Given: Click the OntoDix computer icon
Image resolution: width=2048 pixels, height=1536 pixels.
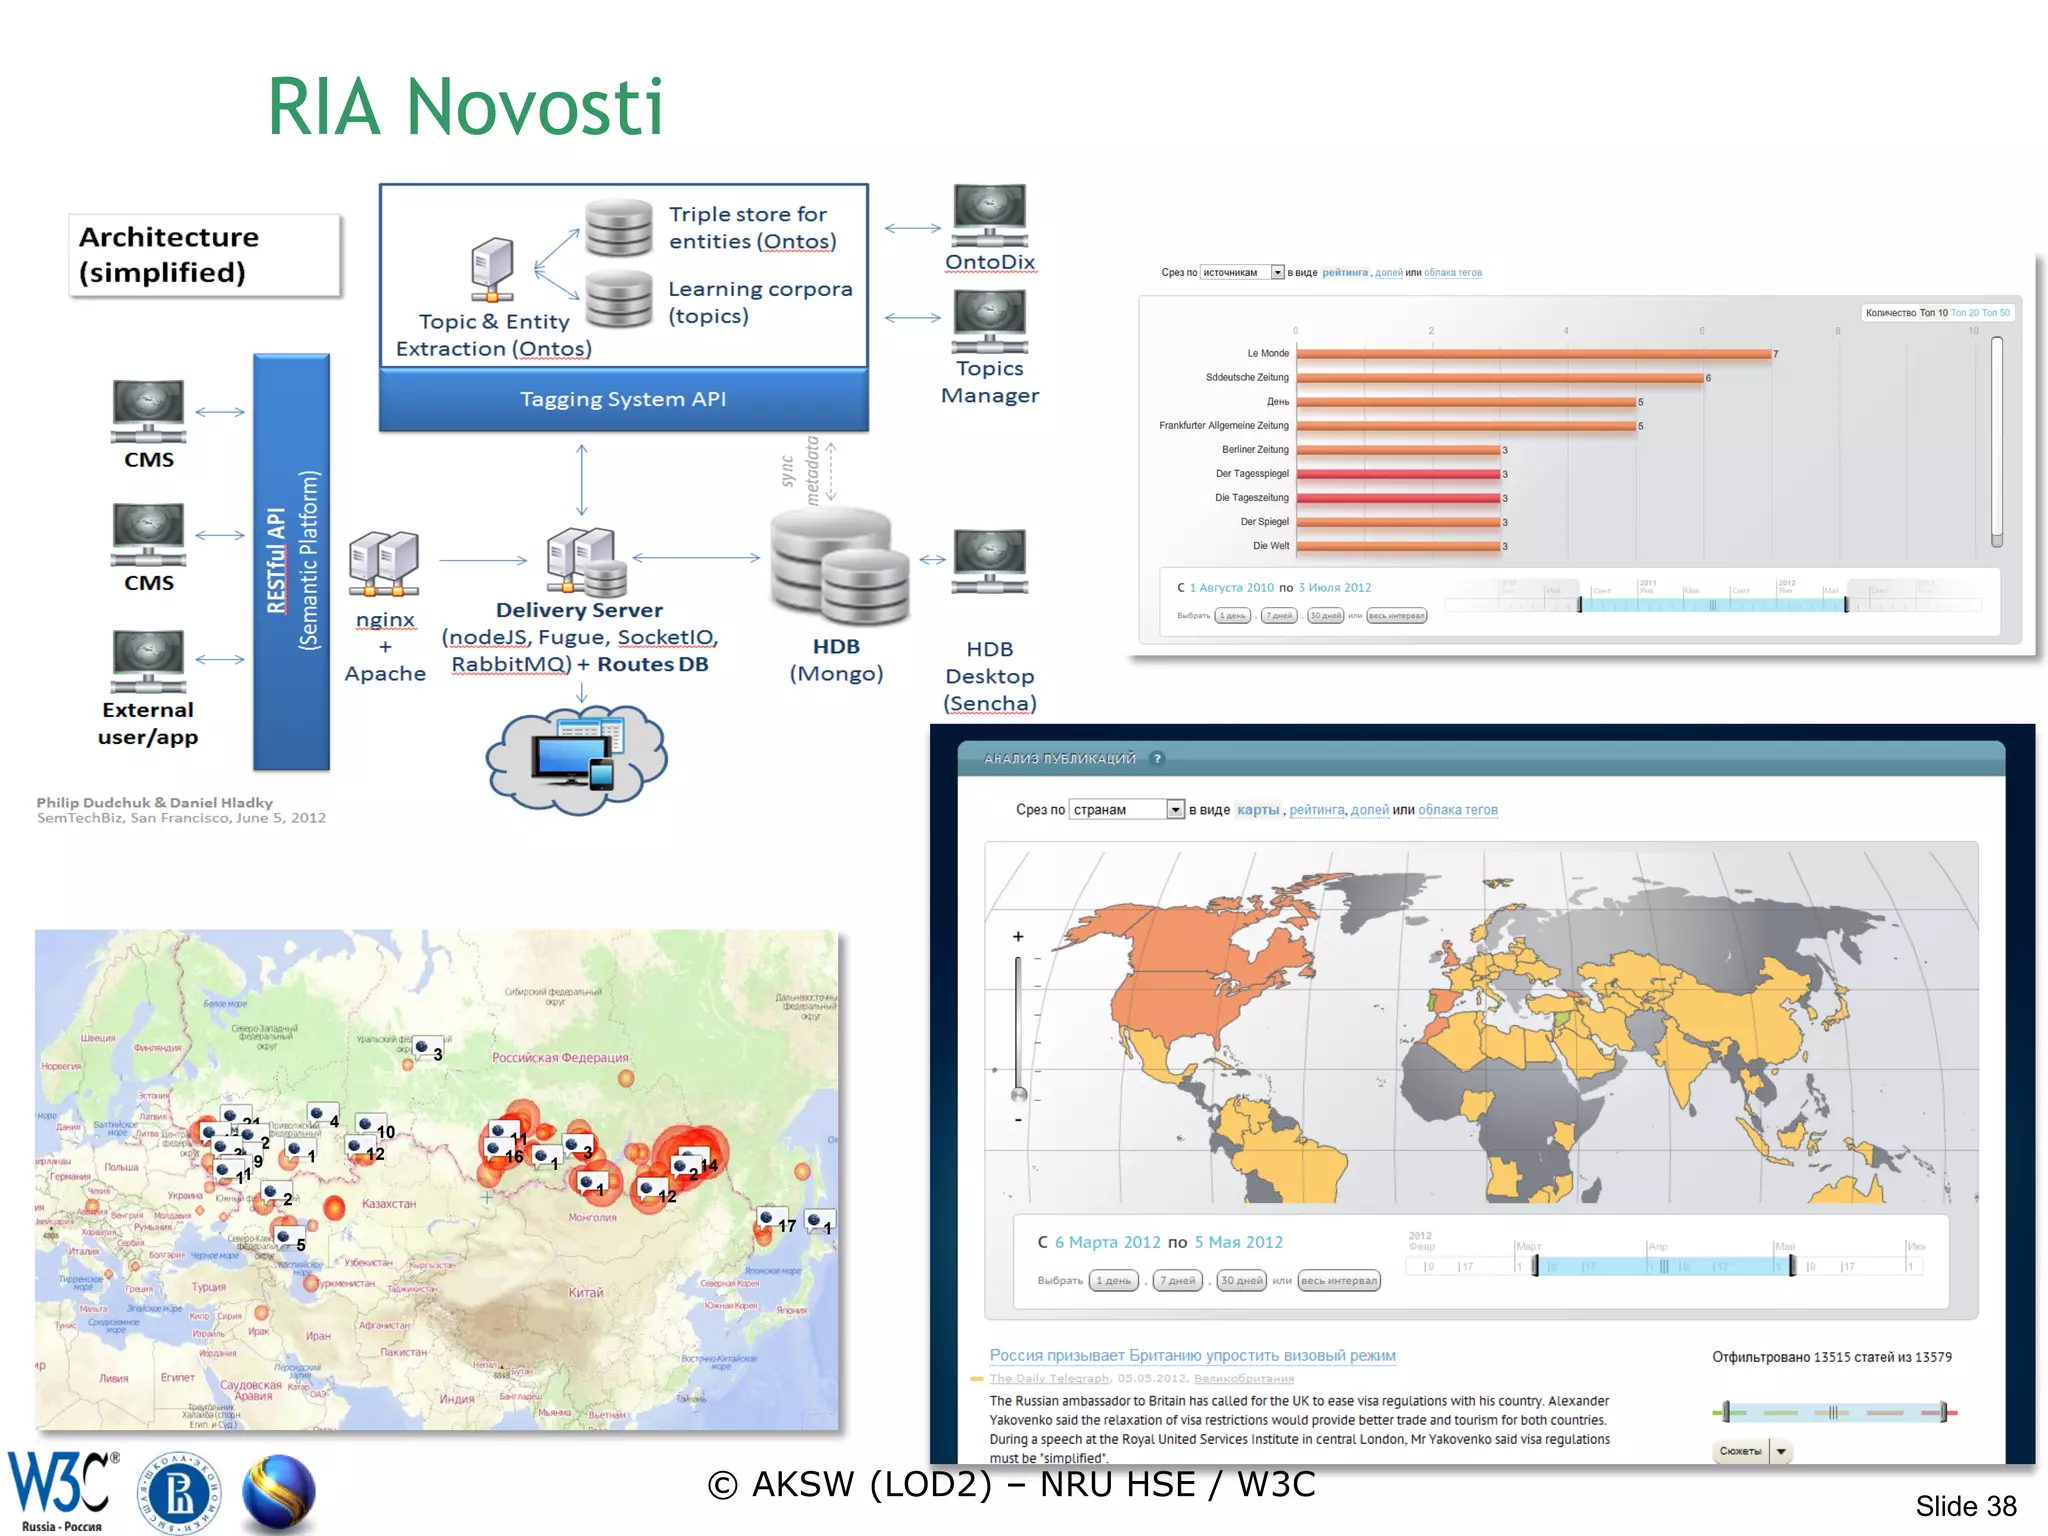Looking at the screenshot, I should click(989, 214).
